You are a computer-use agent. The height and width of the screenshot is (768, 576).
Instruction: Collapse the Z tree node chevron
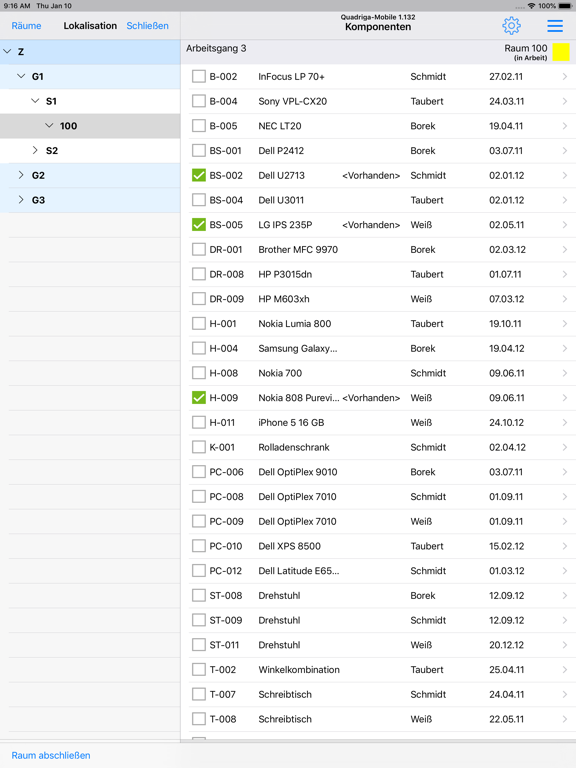7,51
